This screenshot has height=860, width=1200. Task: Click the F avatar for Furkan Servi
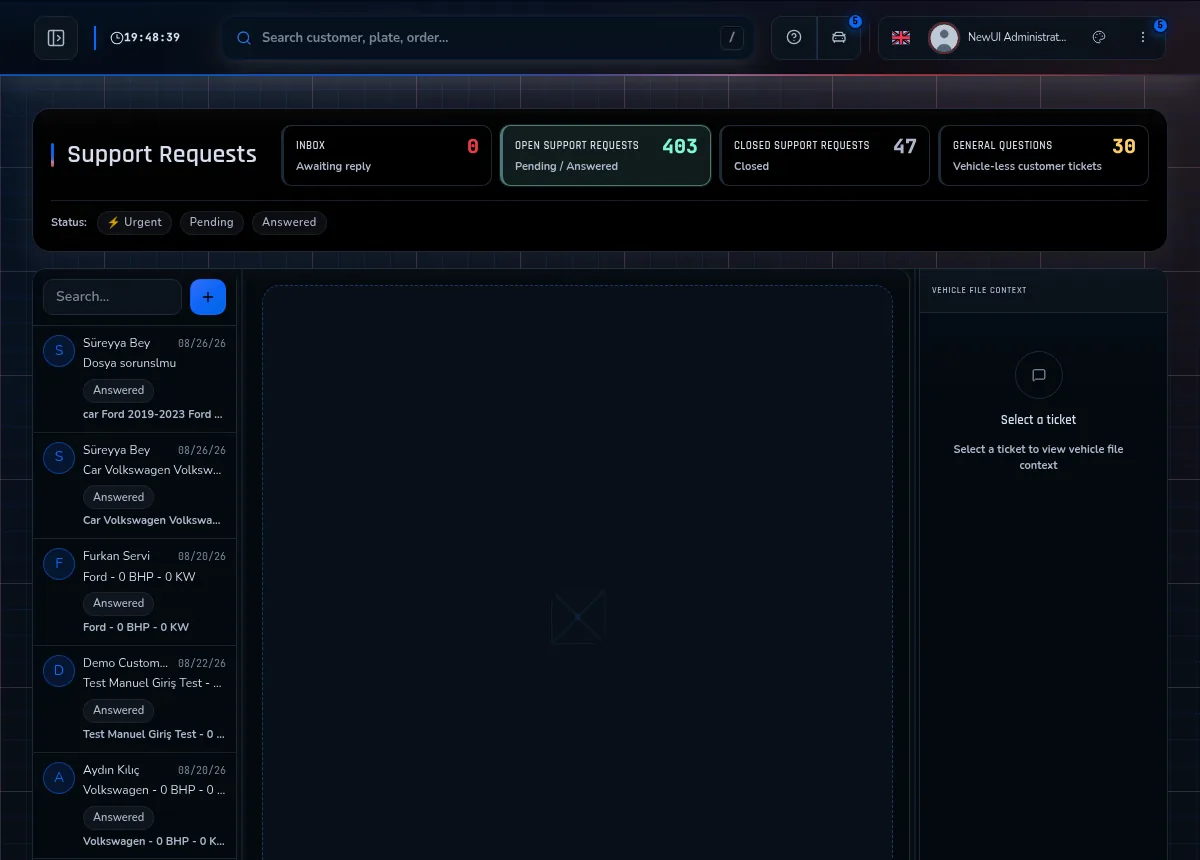[x=59, y=563]
